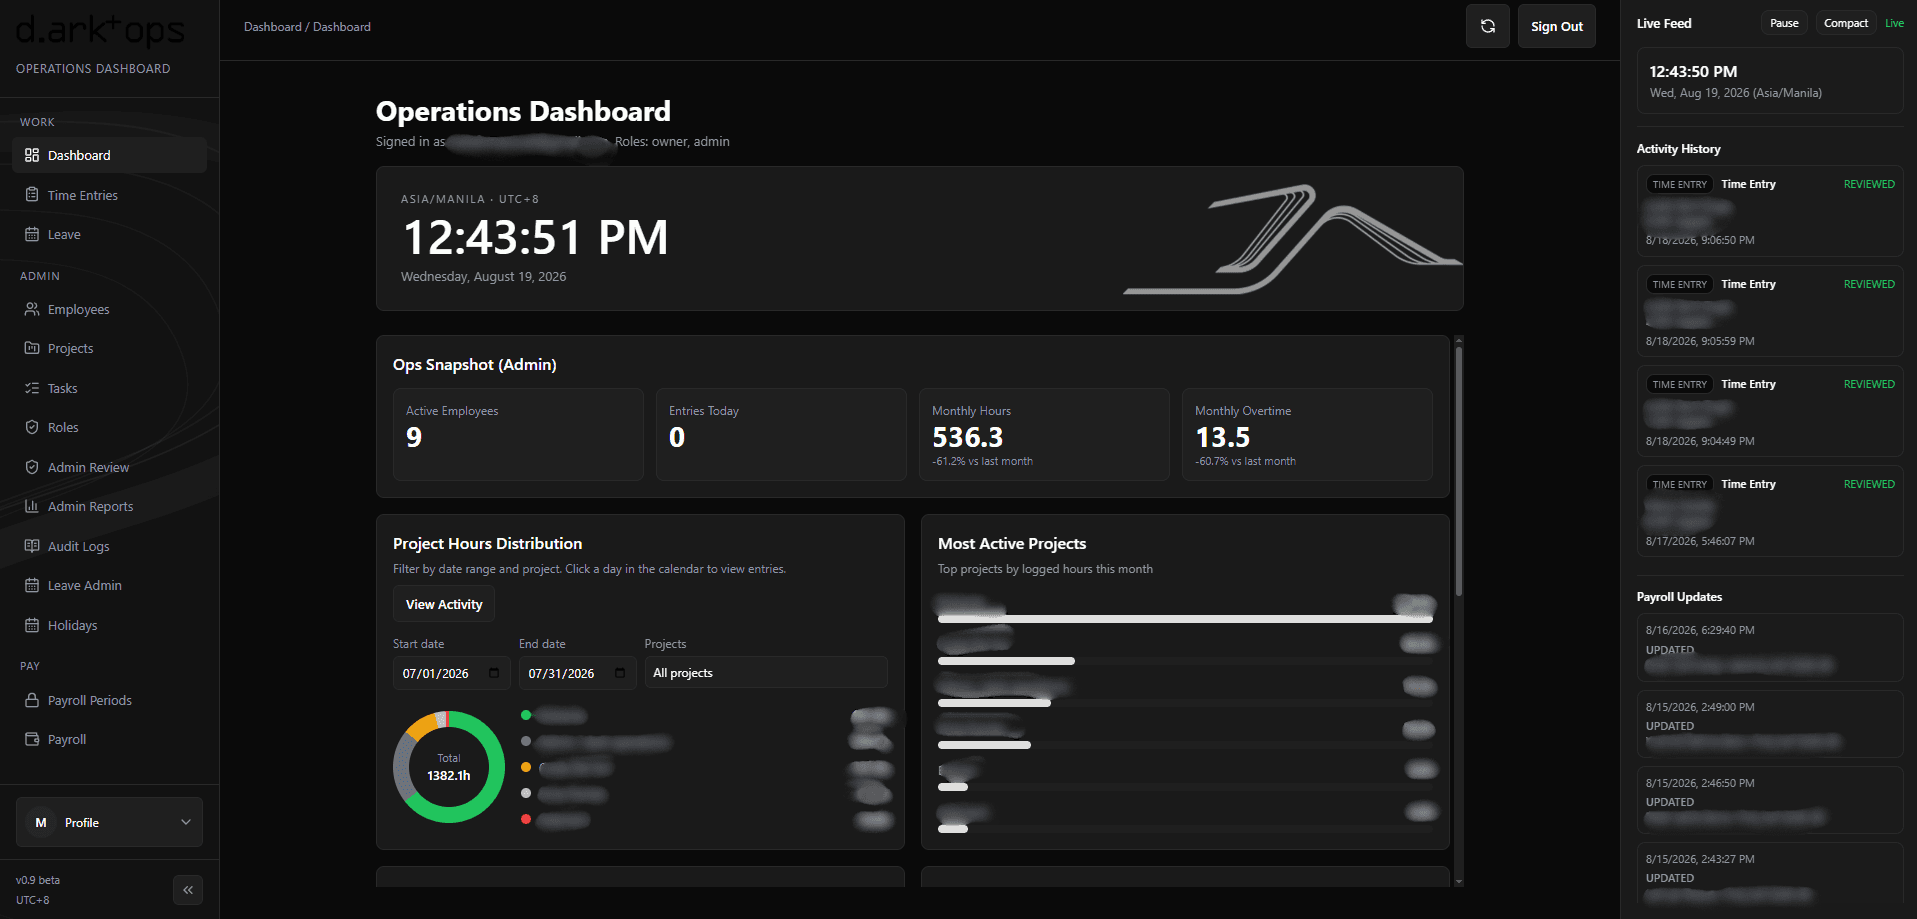Open Time Entry activity from 9:06:50 PM
1917x919 pixels.
click(x=1770, y=211)
